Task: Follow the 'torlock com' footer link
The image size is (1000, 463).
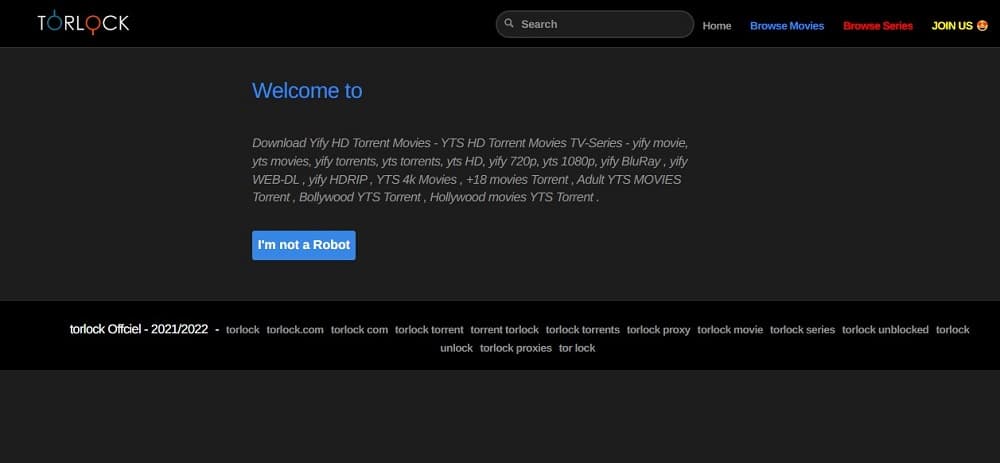Action: (x=359, y=330)
